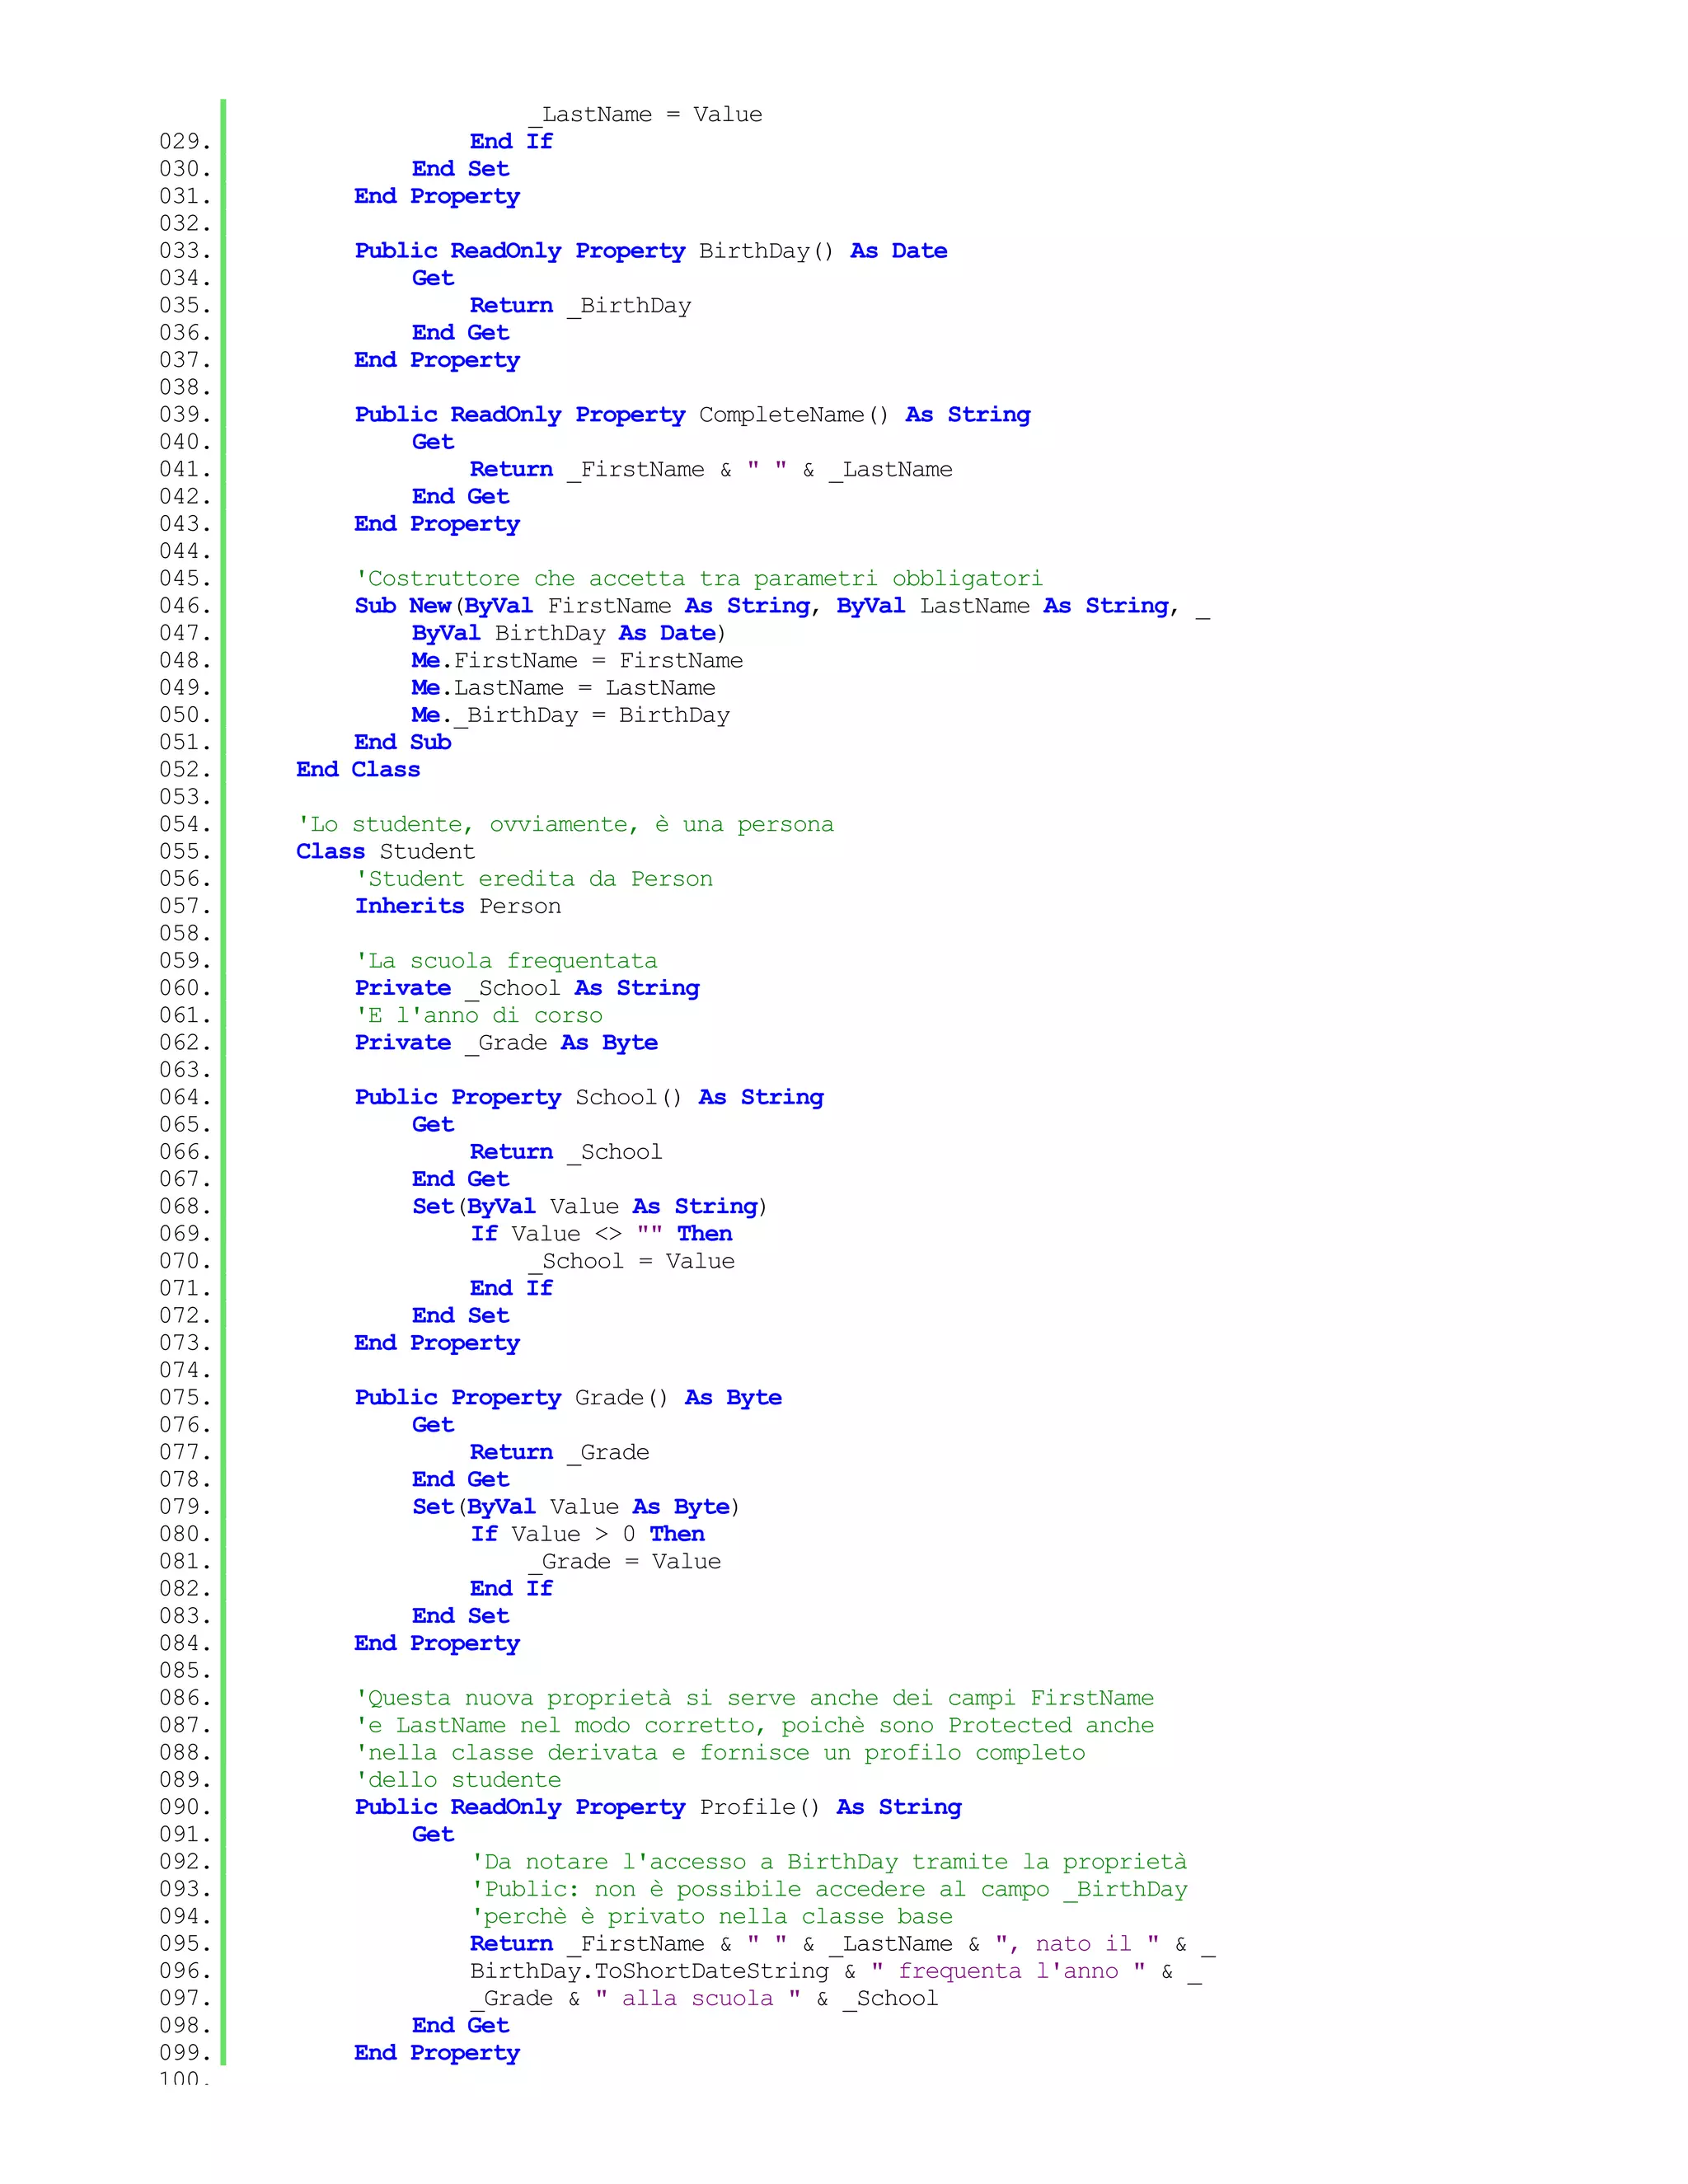Image resolution: width=1688 pixels, height=2184 pixels.
Task: Click the string literal 'alla scuola'
Action: click(x=697, y=1999)
